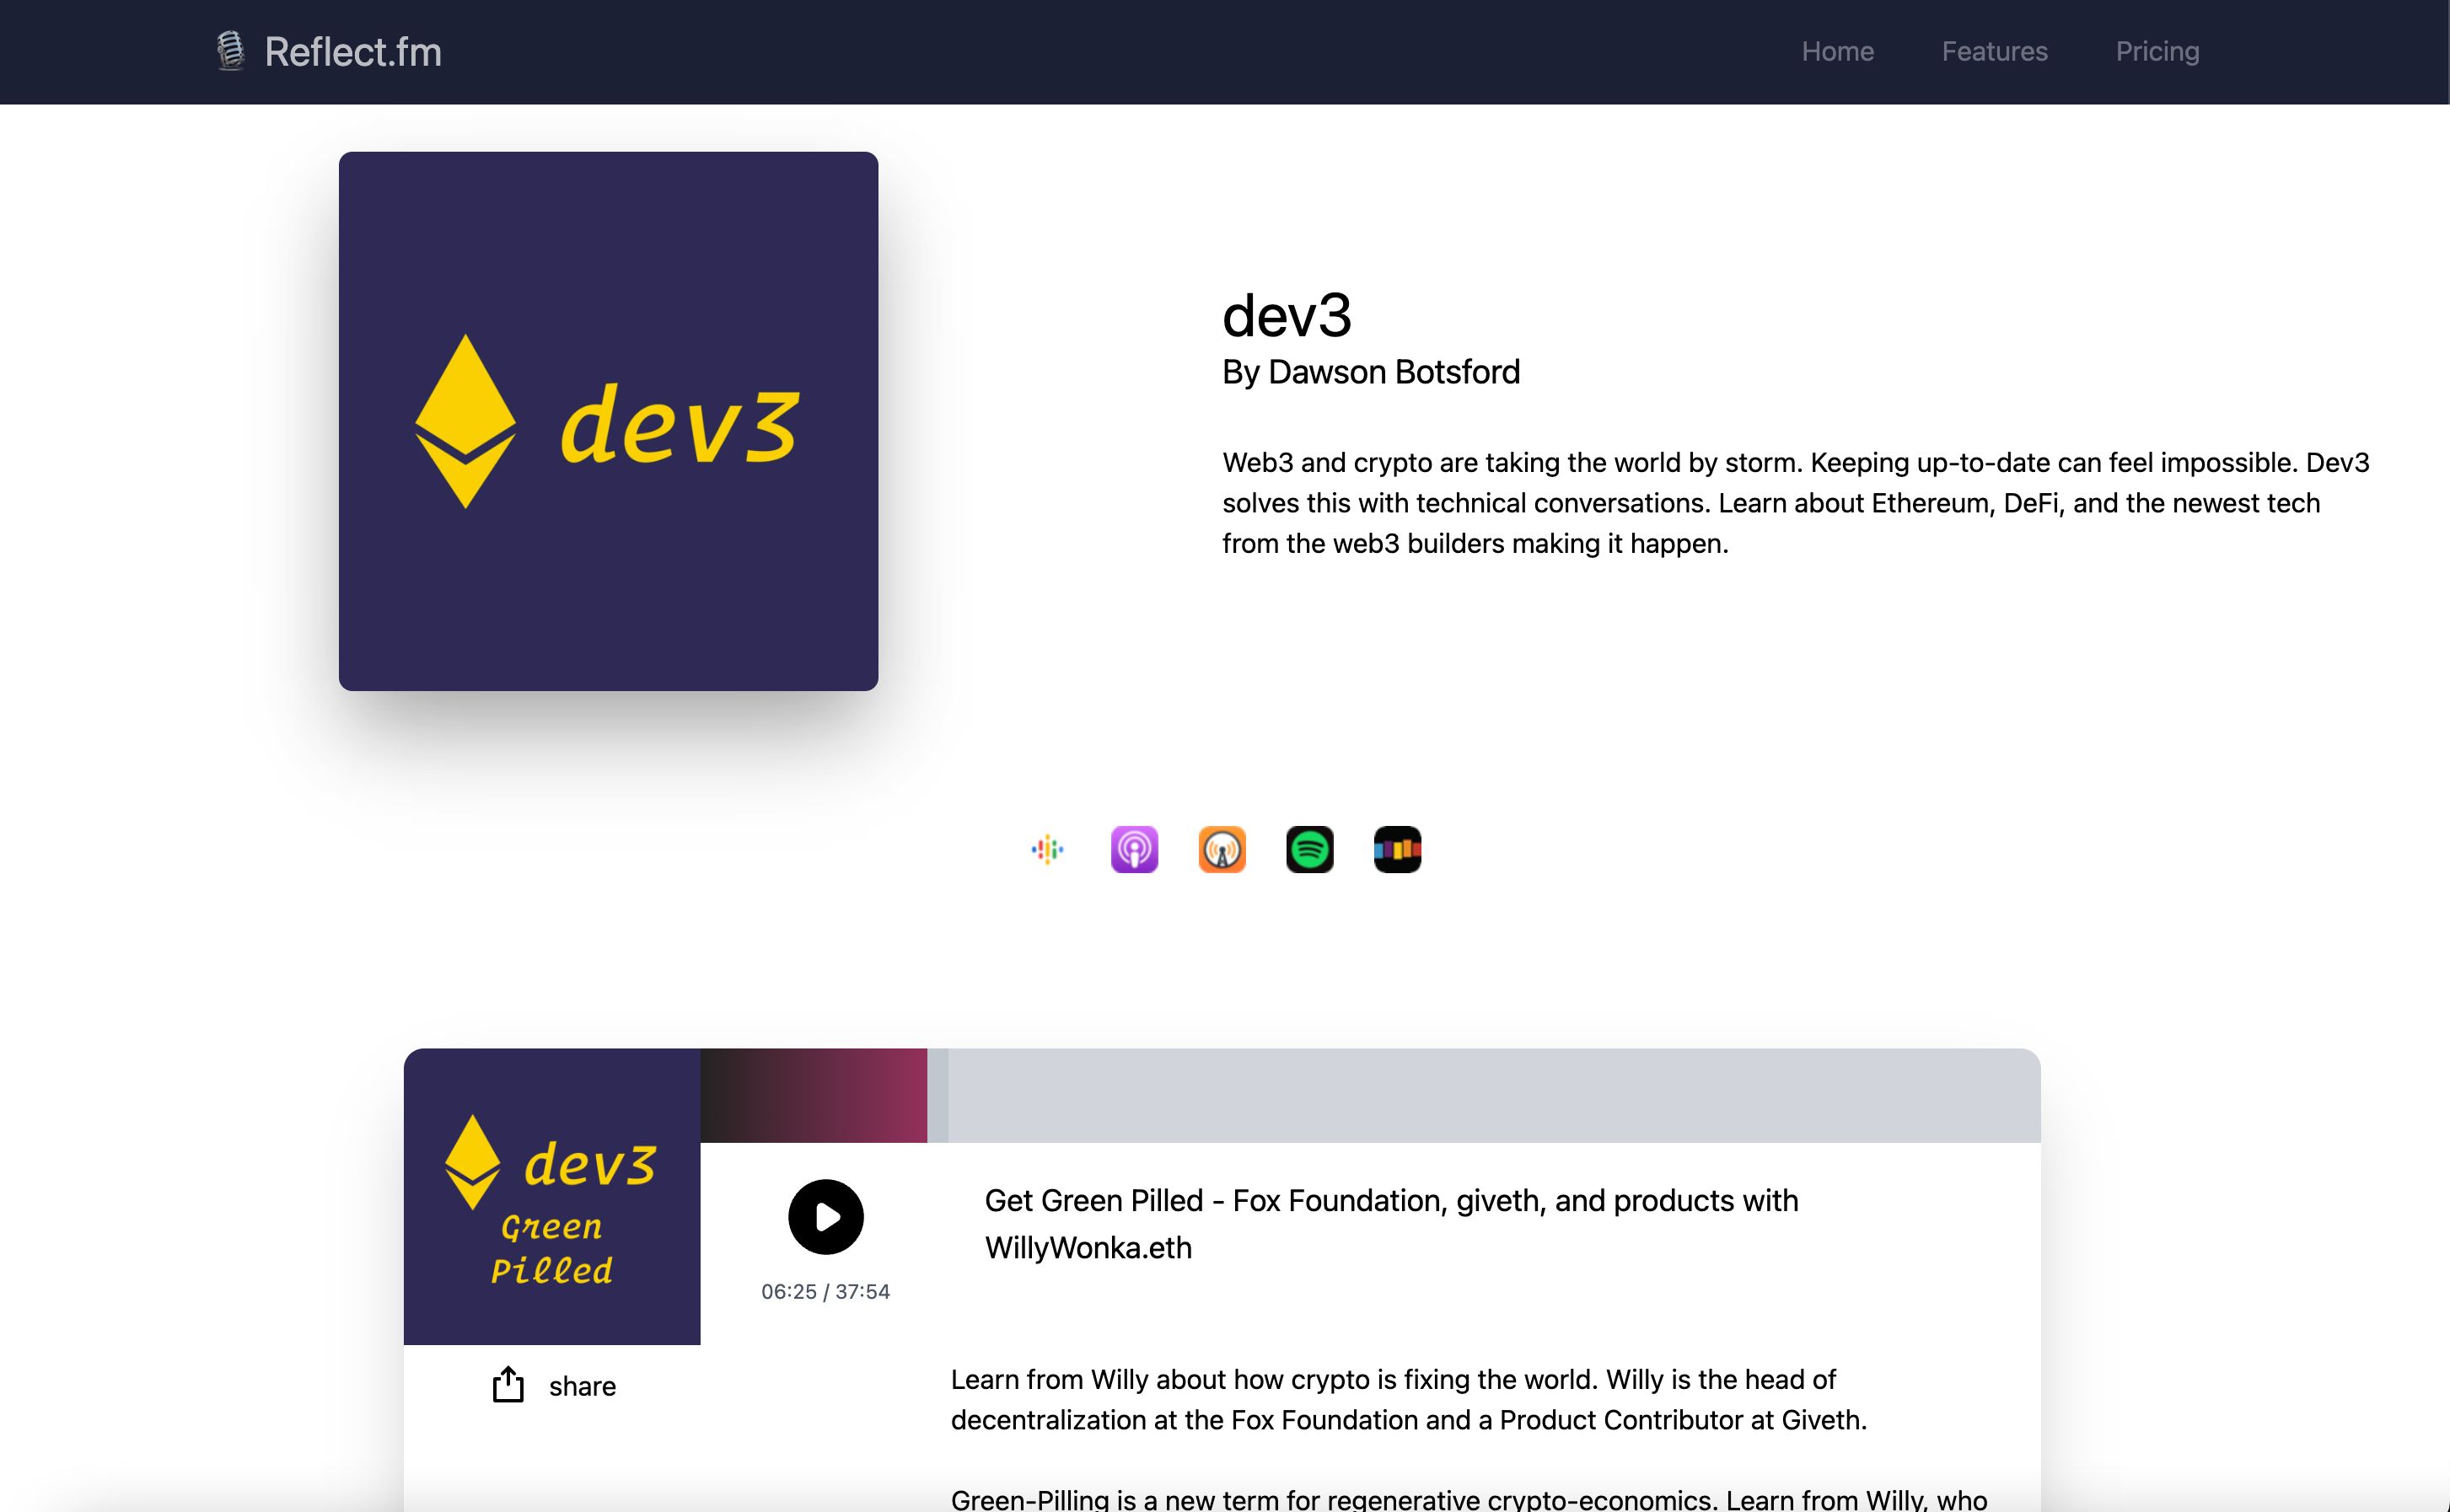
Task: Select the episode timestamp display
Action: click(x=825, y=1289)
